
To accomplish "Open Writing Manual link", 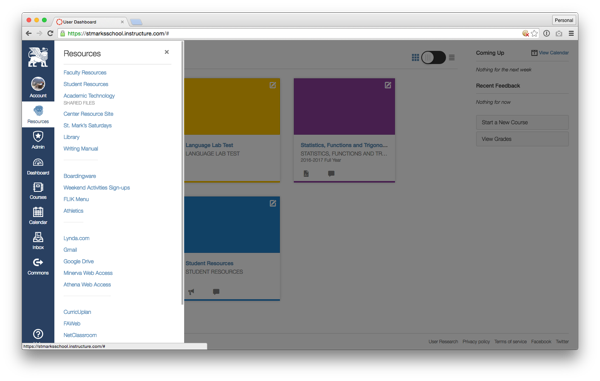I will click(81, 149).
